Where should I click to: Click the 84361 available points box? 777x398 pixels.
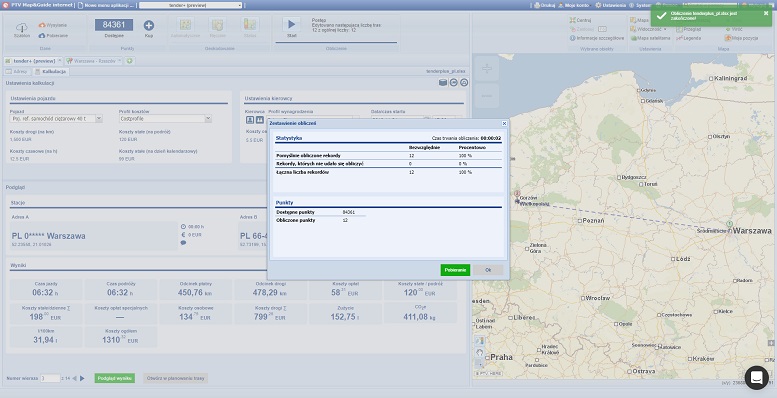coord(114,25)
